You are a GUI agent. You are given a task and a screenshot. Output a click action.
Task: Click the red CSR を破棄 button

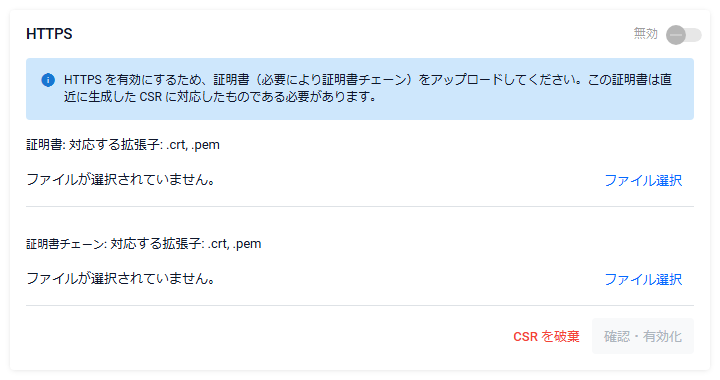click(x=546, y=336)
